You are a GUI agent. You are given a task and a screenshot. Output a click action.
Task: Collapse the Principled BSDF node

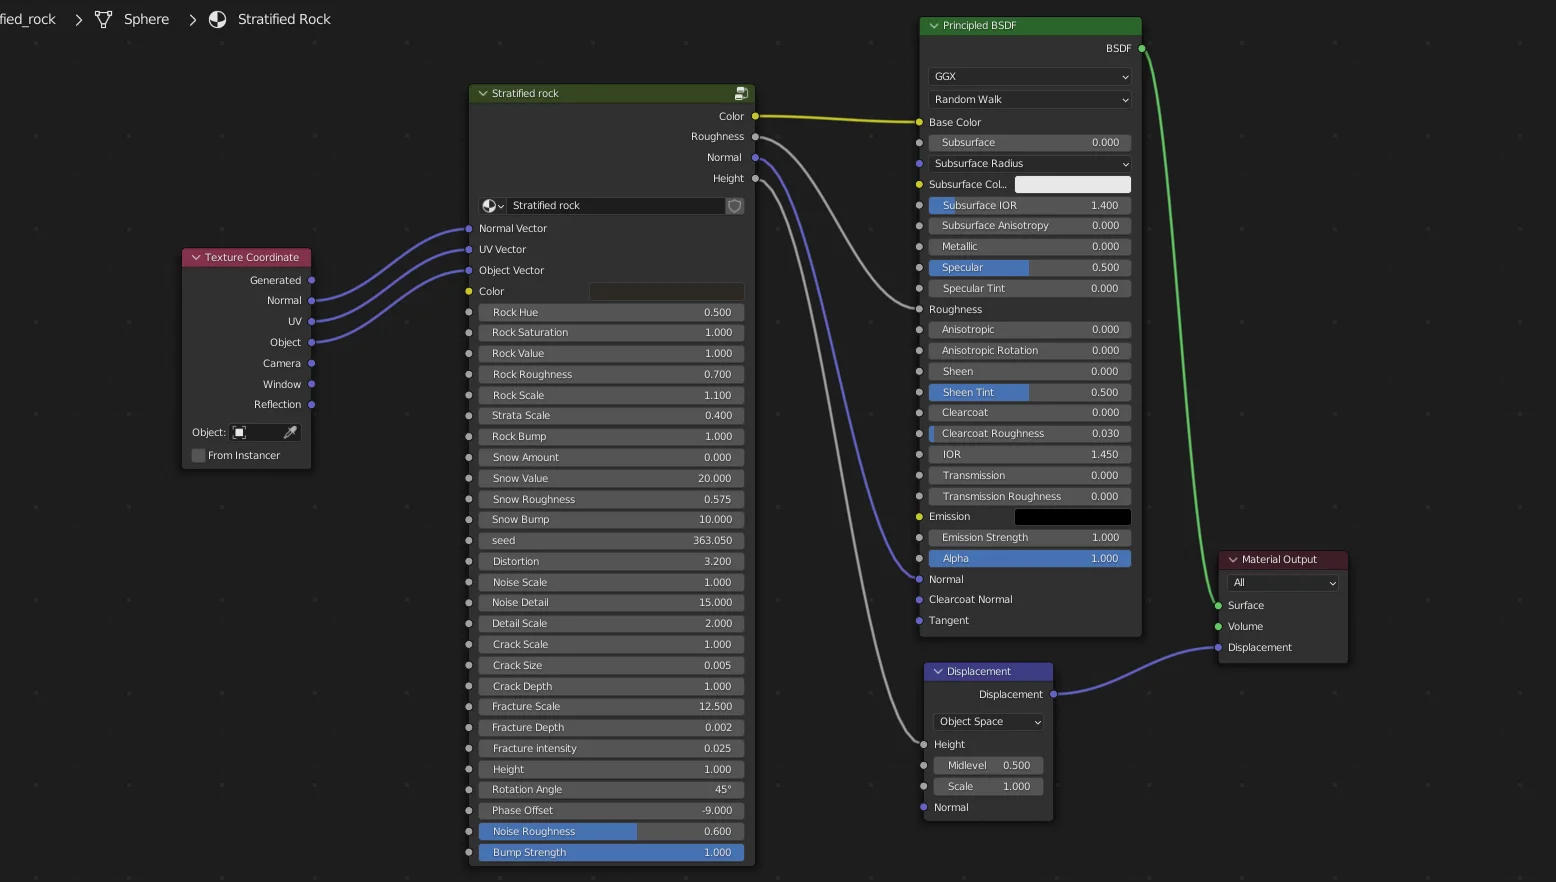click(x=934, y=26)
